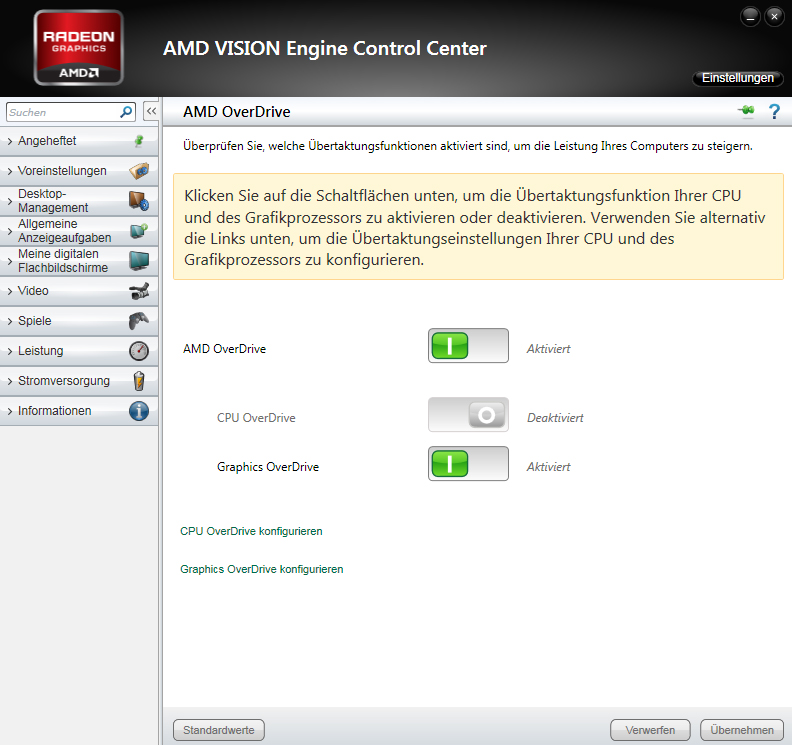The image size is (792, 745).
Task: Enable the CPU OverDrive switch
Action: pyautogui.click(x=468, y=415)
